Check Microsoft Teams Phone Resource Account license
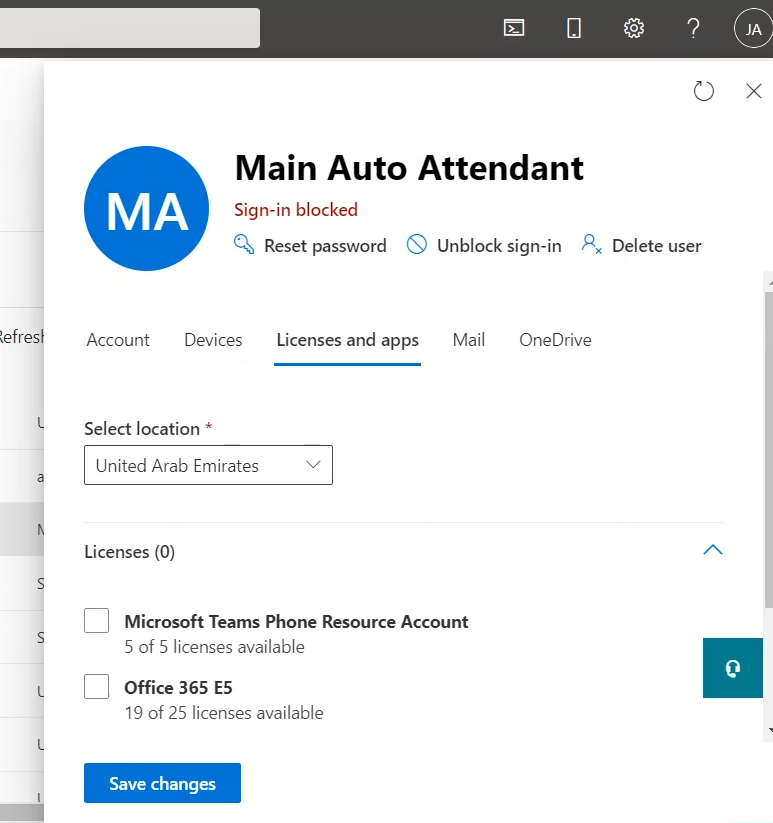 tap(97, 622)
